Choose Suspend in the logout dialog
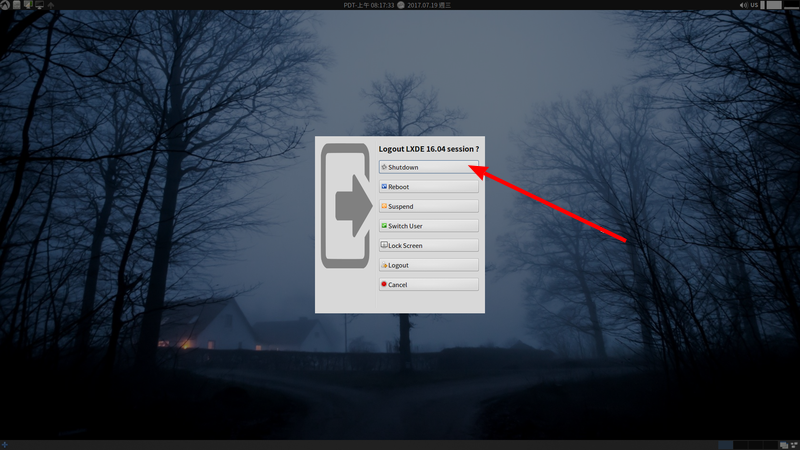The height and width of the screenshot is (450, 800). pos(428,206)
